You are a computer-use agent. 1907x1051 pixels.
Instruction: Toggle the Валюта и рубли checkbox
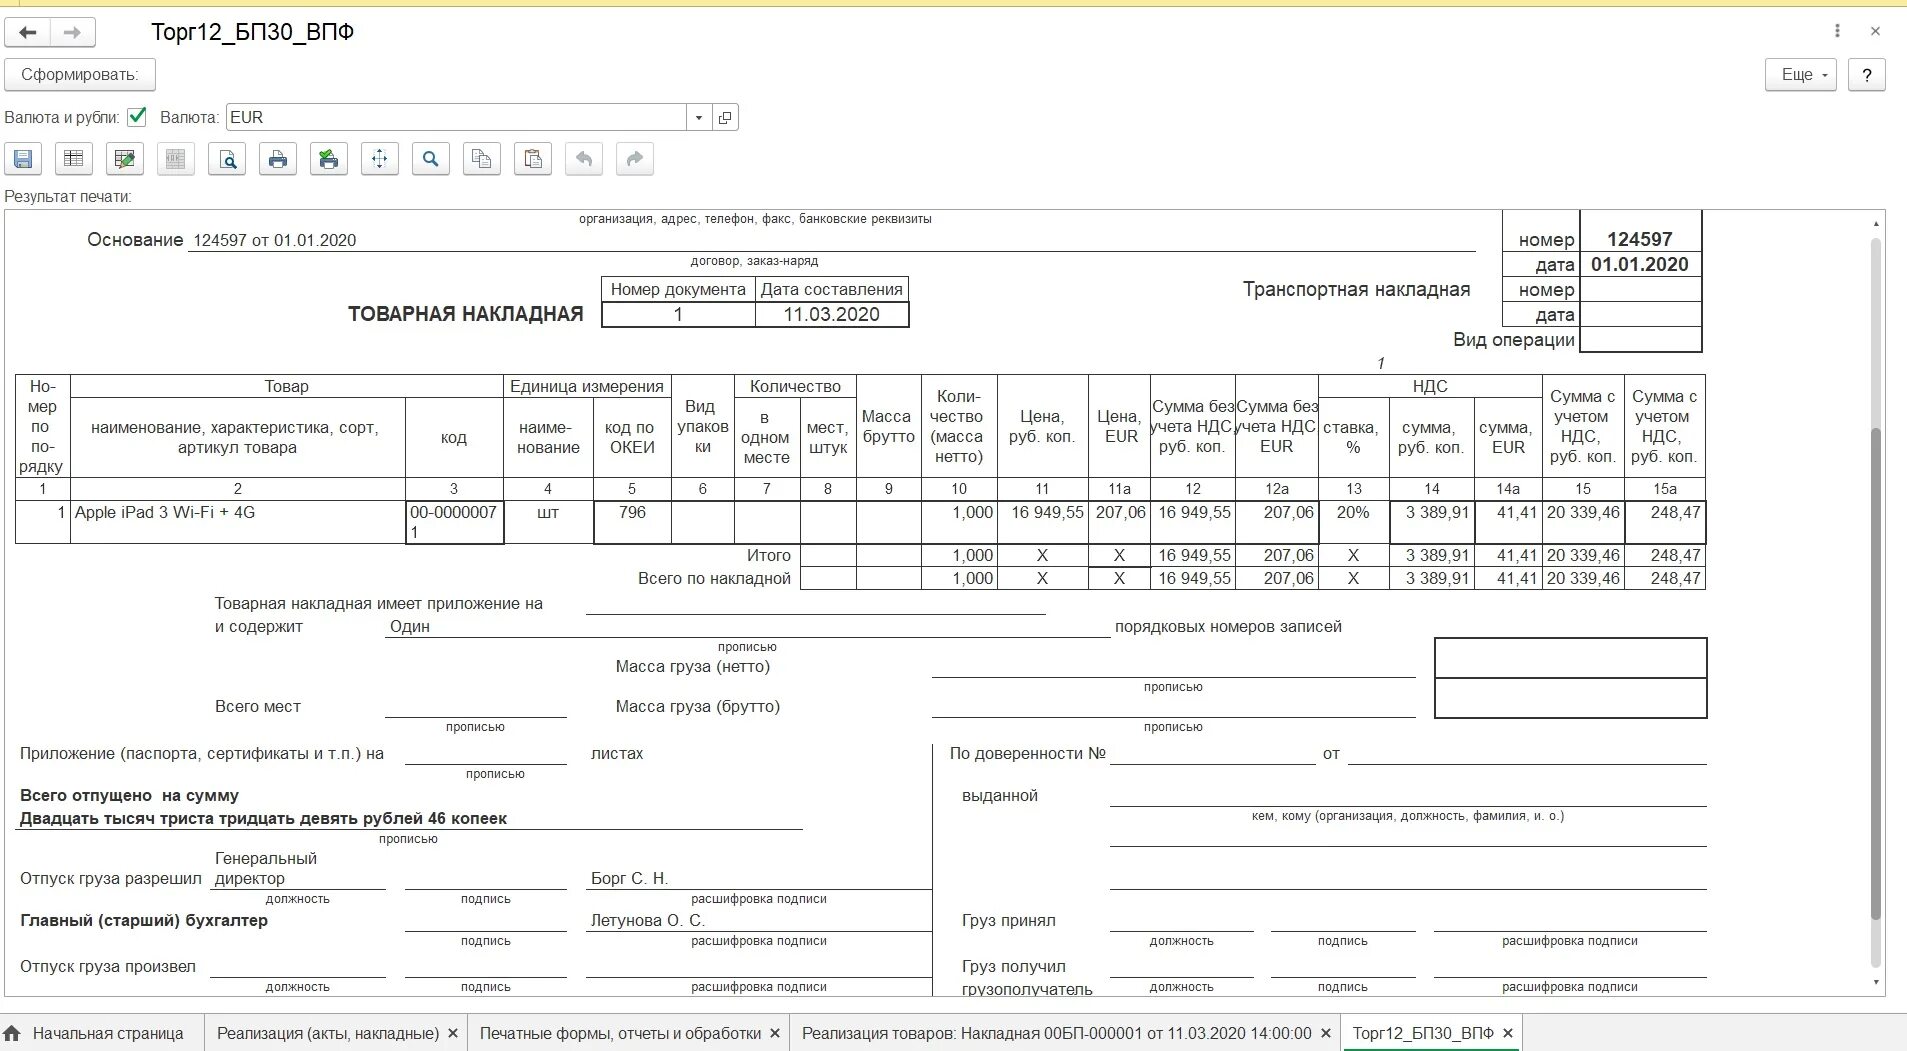click(x=137, y=117)
